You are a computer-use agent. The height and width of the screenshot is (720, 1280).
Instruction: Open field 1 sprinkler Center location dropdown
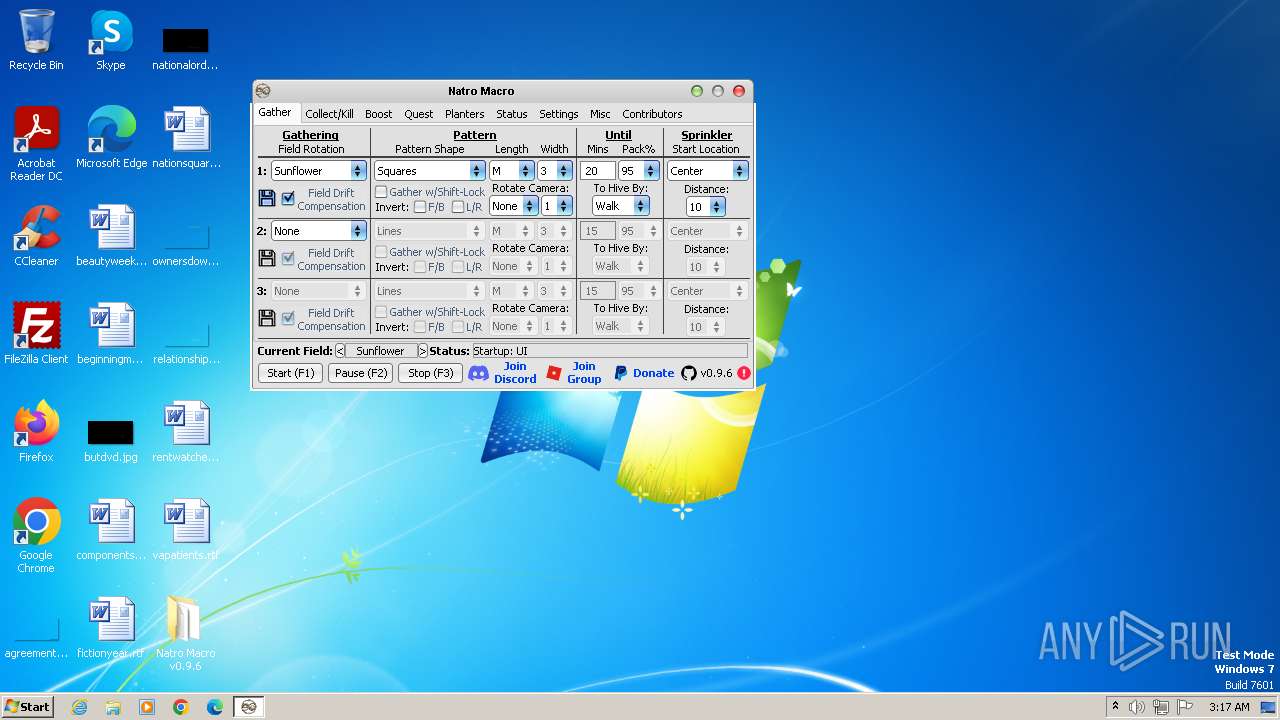[x=708, y=171]
